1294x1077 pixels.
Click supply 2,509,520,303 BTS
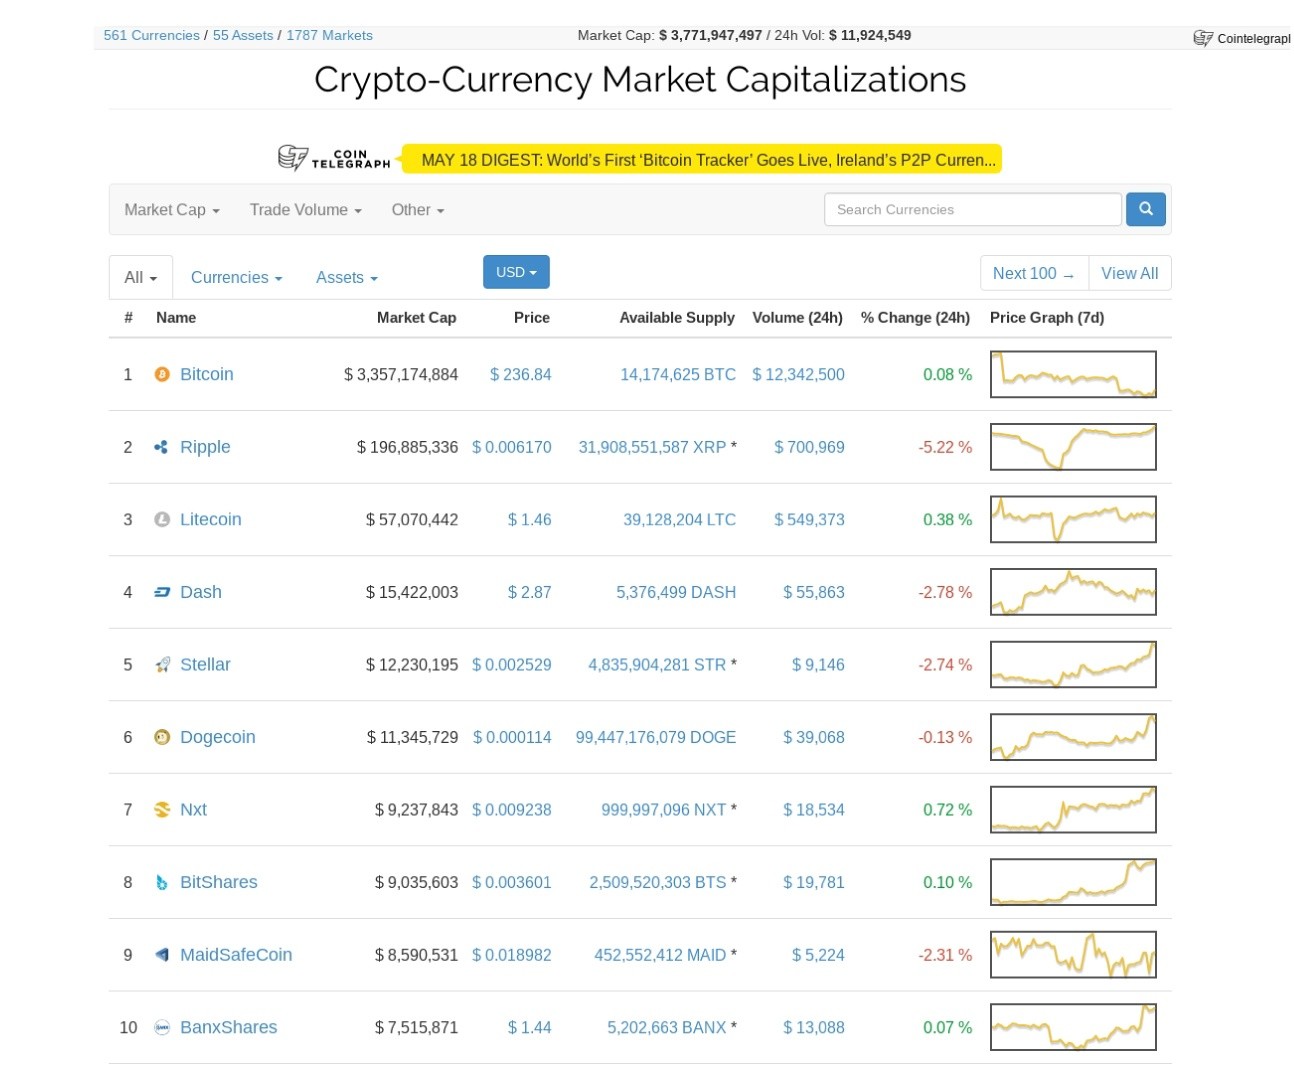pos(658,882)
